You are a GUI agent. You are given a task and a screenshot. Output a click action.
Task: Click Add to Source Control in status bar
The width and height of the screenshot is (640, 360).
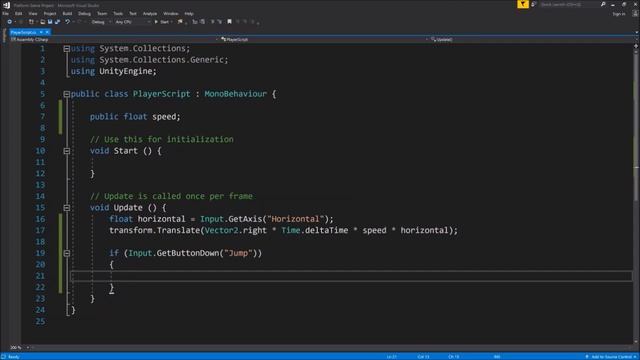point(611,357)
